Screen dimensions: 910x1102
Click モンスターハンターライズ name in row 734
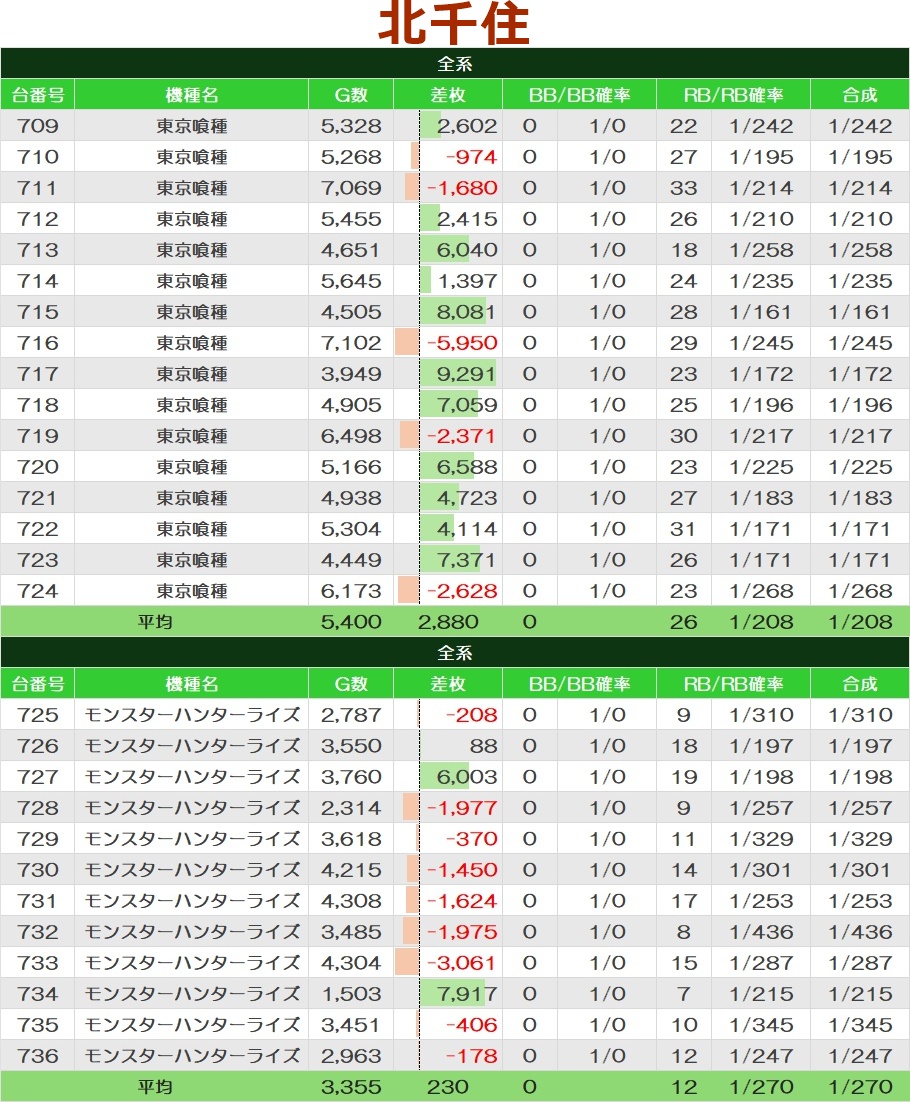192,994
